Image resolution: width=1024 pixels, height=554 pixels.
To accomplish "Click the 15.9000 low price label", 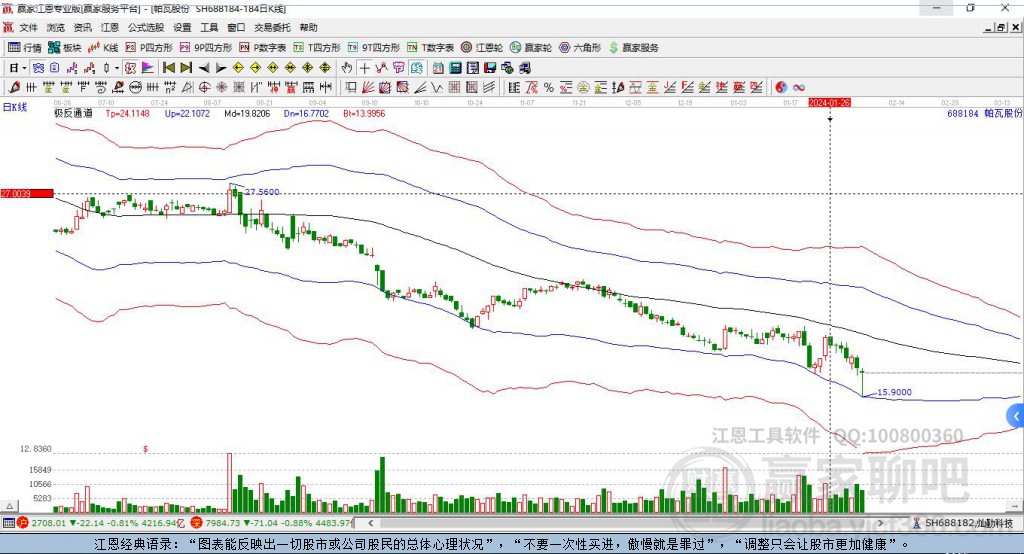I will coord(894,392).
